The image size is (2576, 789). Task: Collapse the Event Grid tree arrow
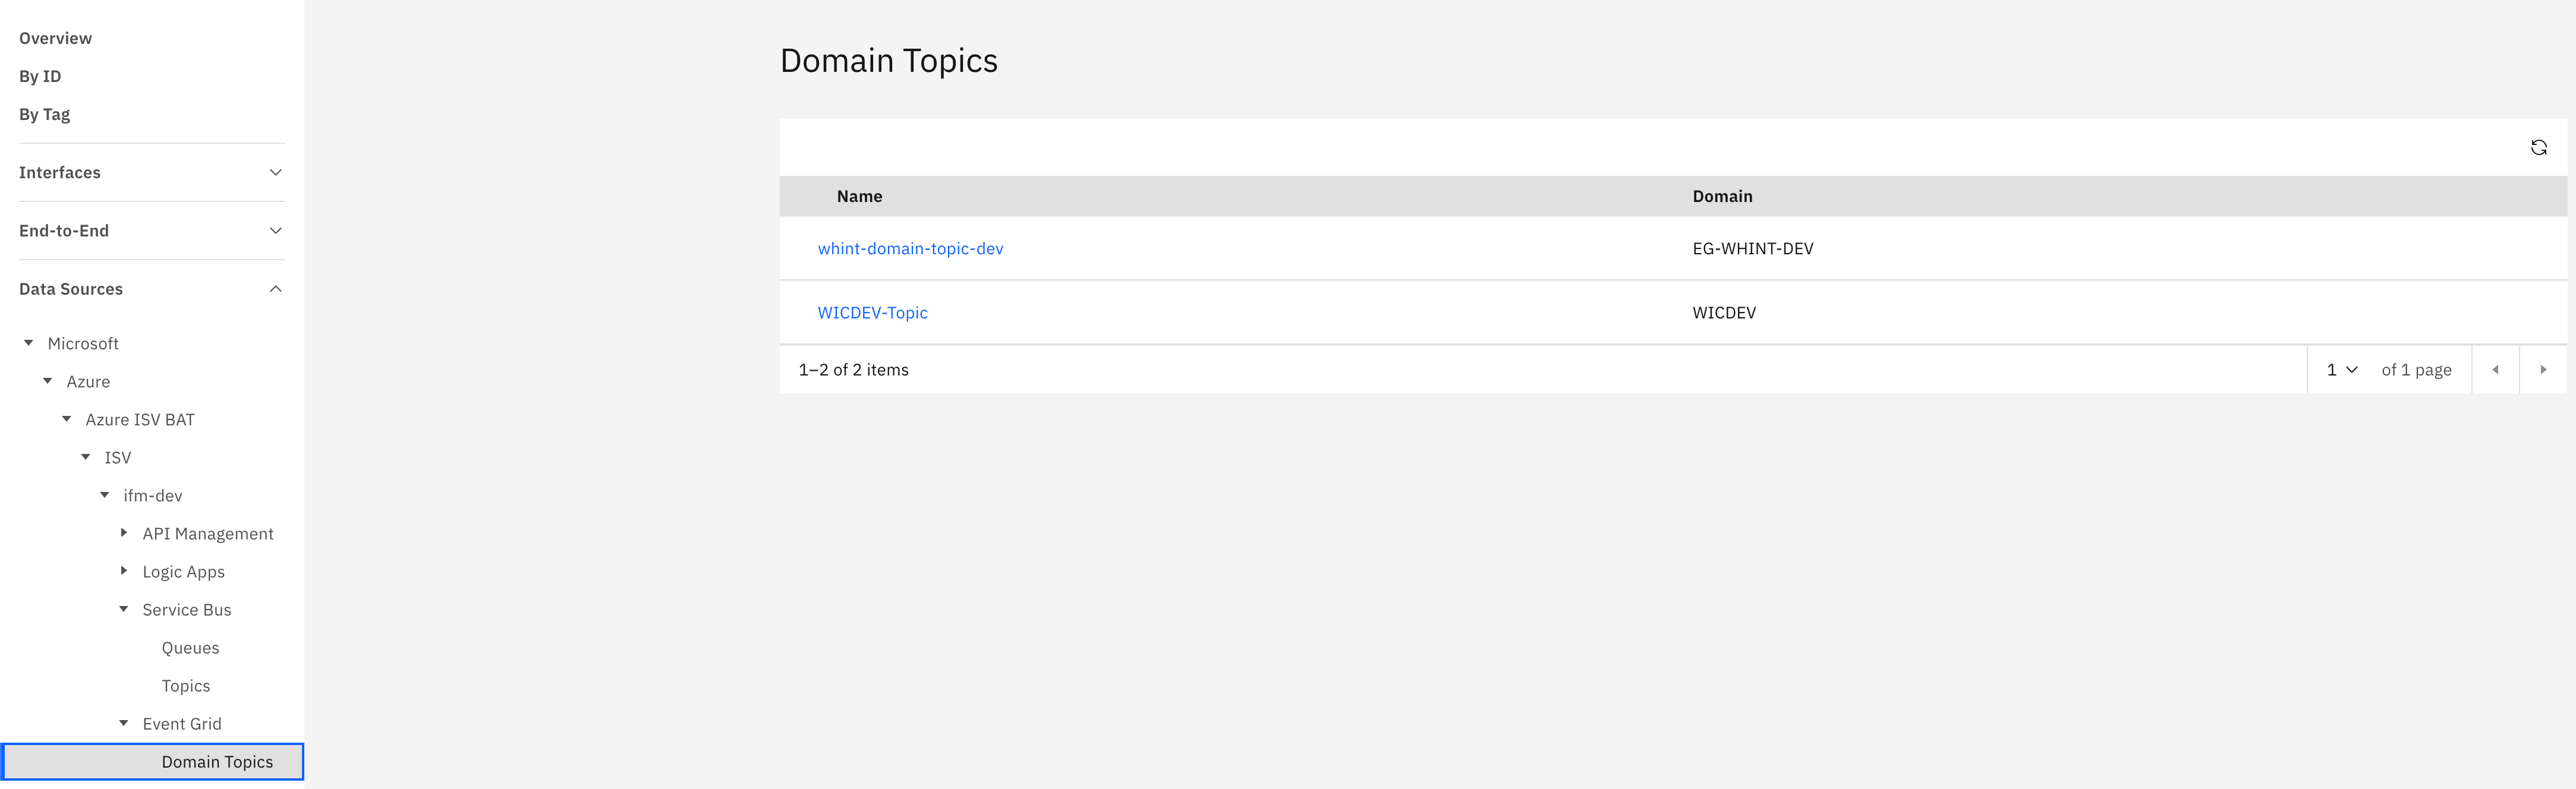124,723
